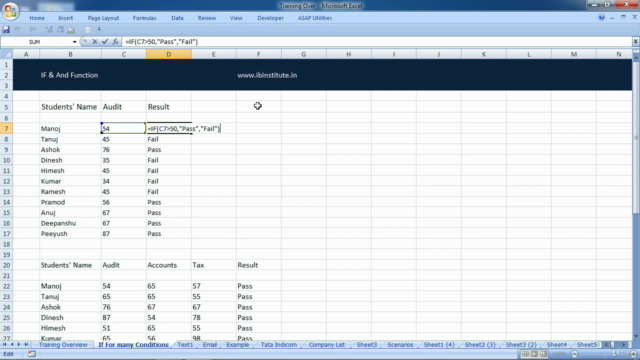This screenshot has width=640, height=360.
Task: Click the Name Box showing SUM
Action: tap(36, 42)
